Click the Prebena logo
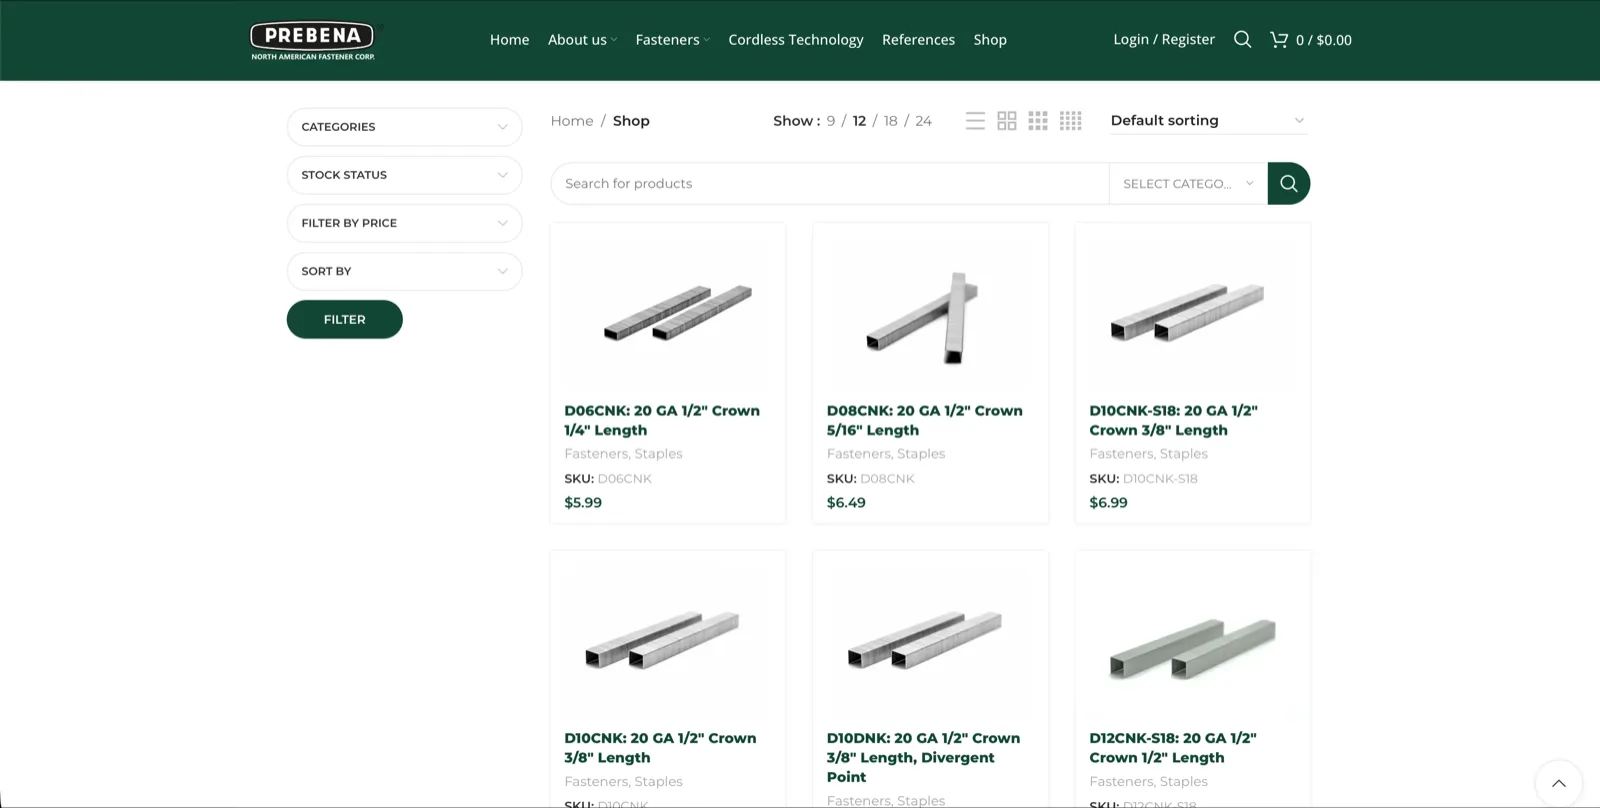The image size is (1600, 808). pyautogui.click(x=313, y=40)
